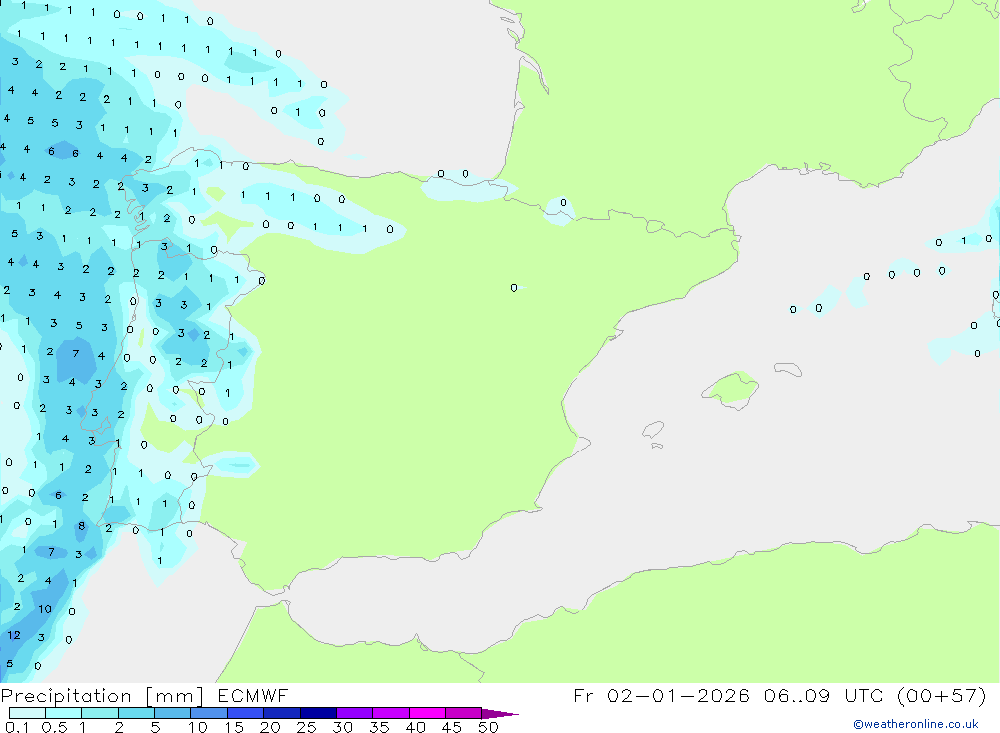Click the Menorca island outline on map

[x=788, y=369]
